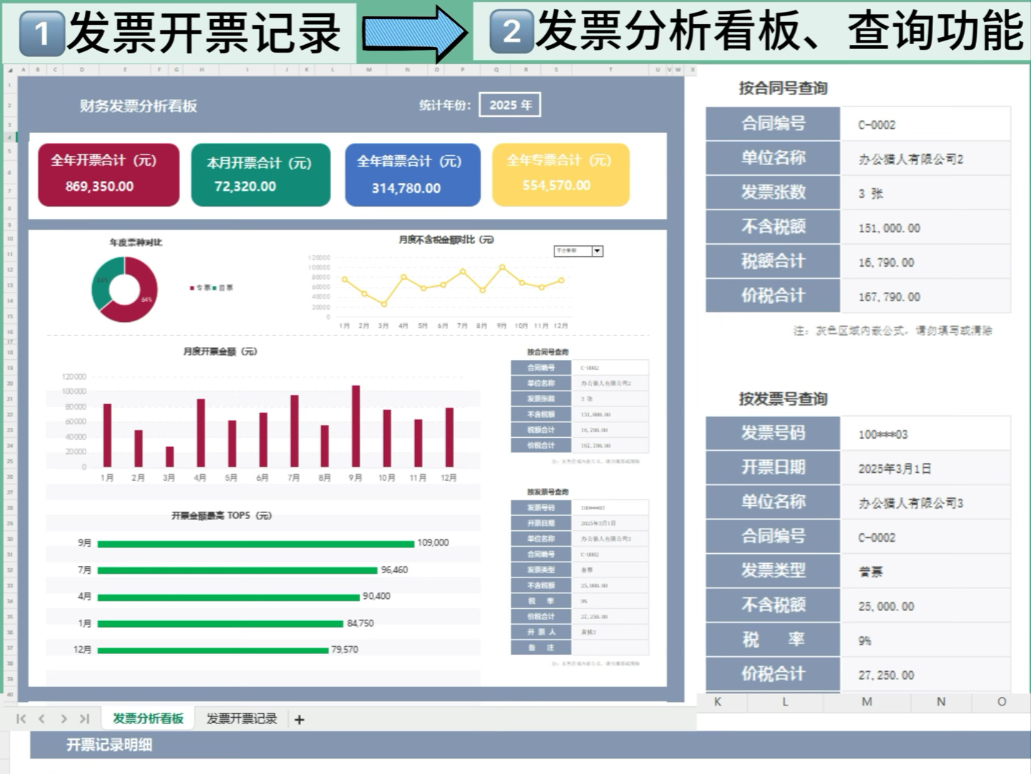The image size is (1031, 774).
Task: Click the 2025年 statistics year cell
Action: coord(511,104)
